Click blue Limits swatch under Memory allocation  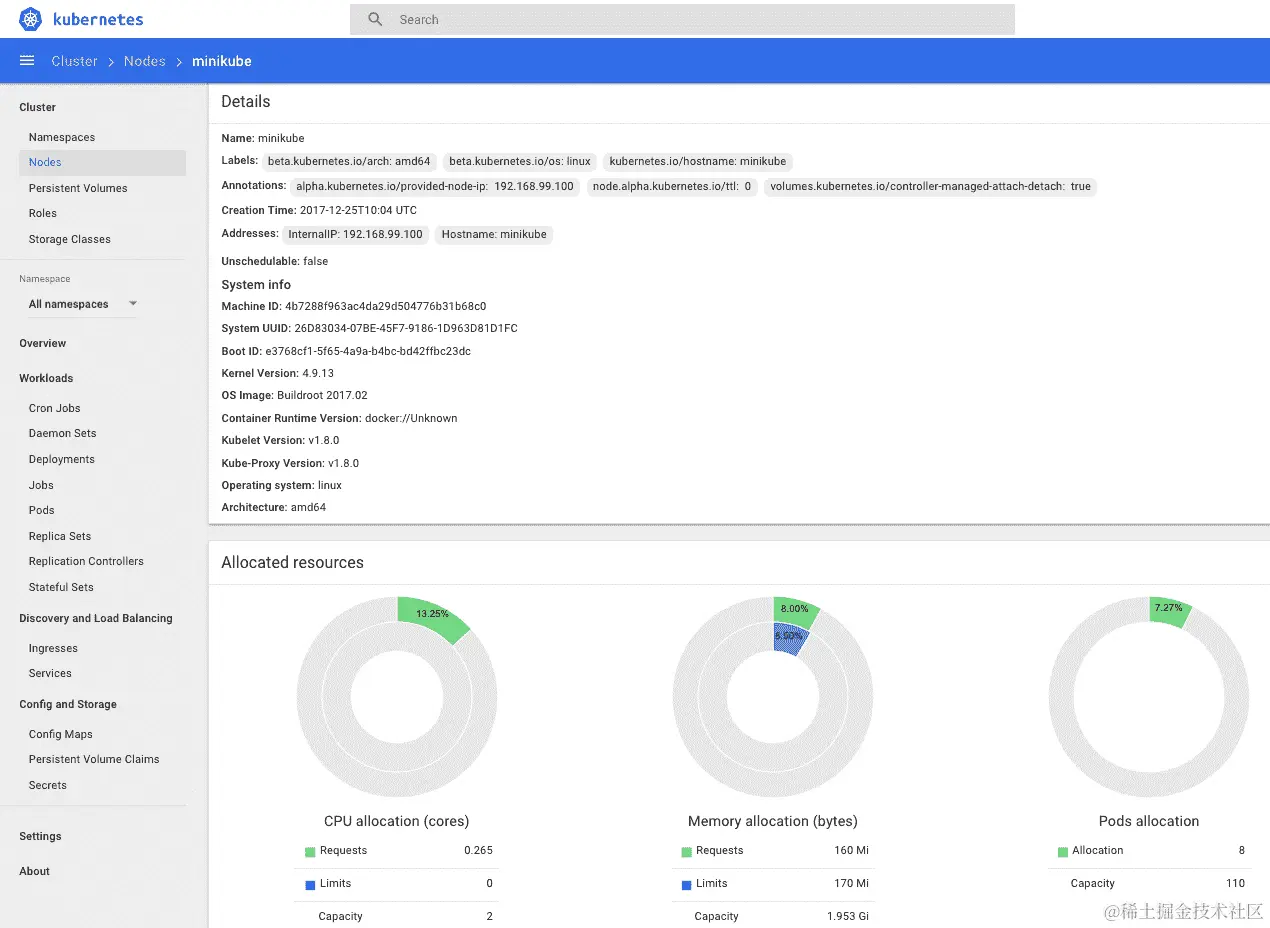[x=686, y=885]
